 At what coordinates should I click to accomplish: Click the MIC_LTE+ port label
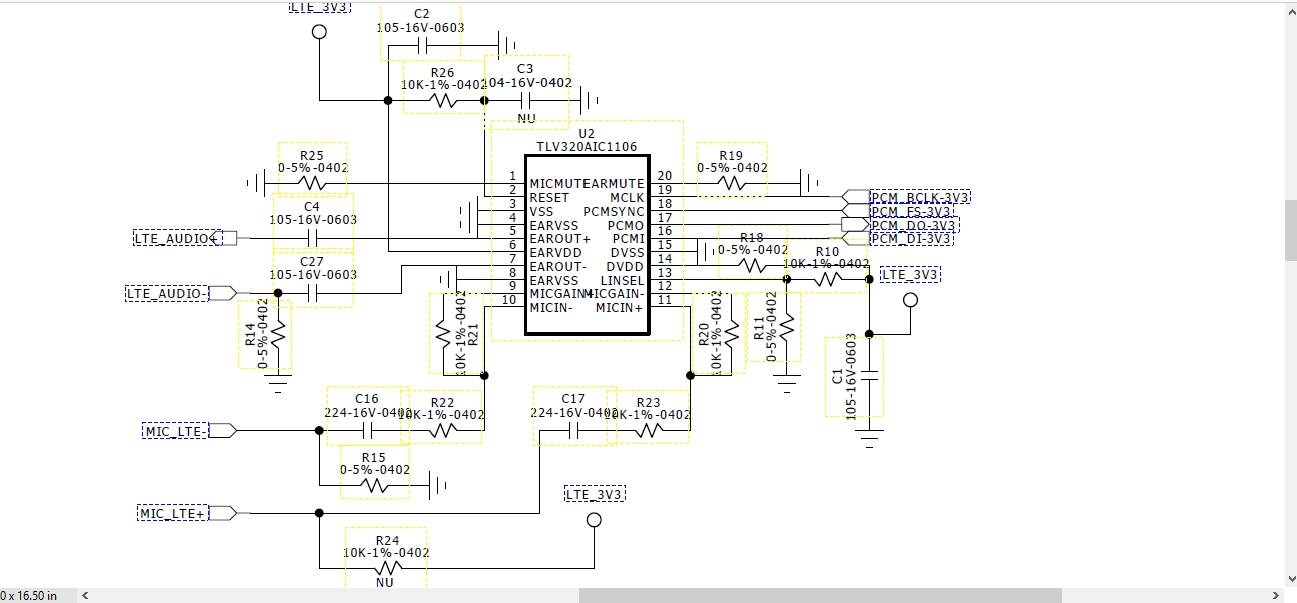[x=172, y=513]
